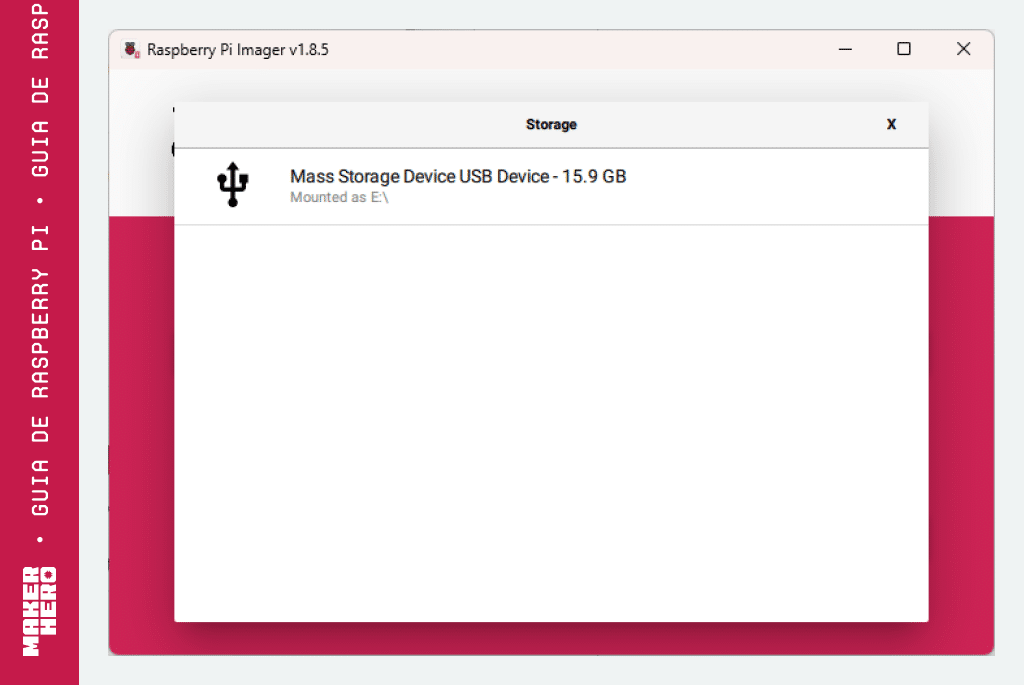Click the Raspberry Pi Imager logo in title bar
Viewport: 1024px width, 685px height.
[x=131, y=50]
